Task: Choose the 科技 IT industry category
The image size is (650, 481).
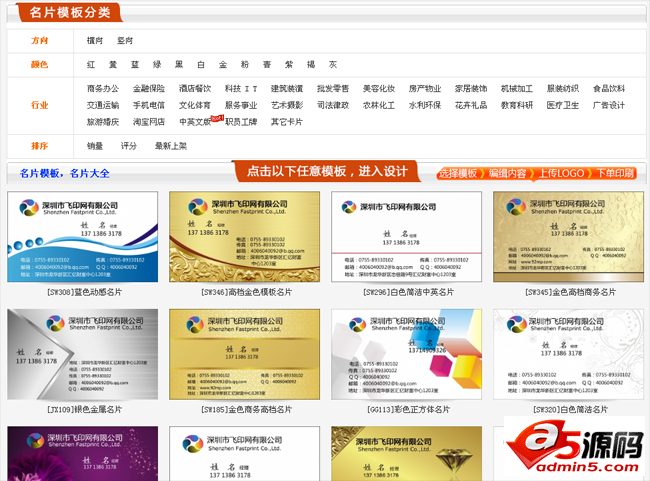Action: (x=241, y=89)
